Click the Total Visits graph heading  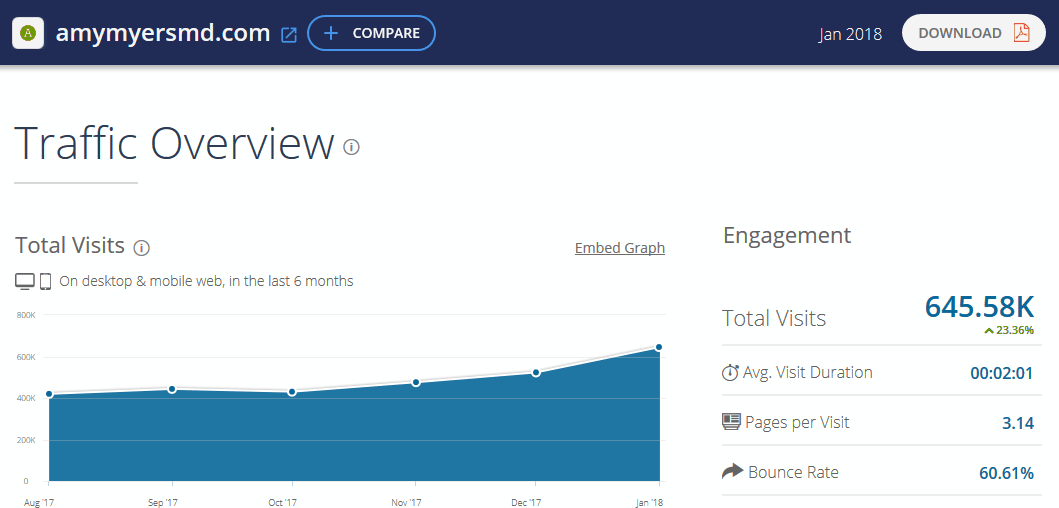point(70,245)
